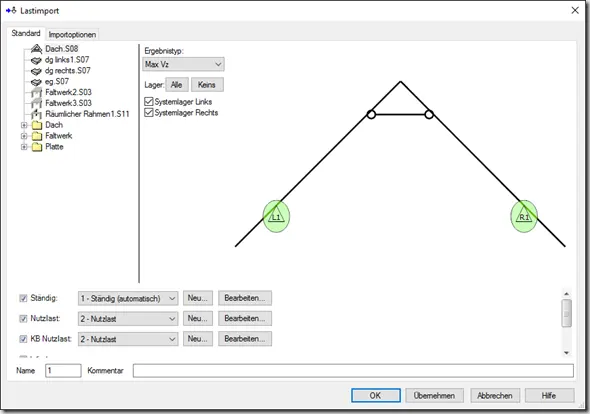Click the Keins bearing button

[207, 85]
